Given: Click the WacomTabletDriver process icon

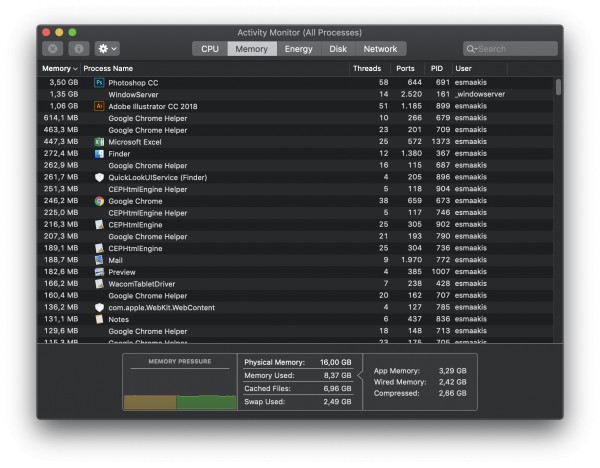Looking at the screenshot, I should point(99,284).
